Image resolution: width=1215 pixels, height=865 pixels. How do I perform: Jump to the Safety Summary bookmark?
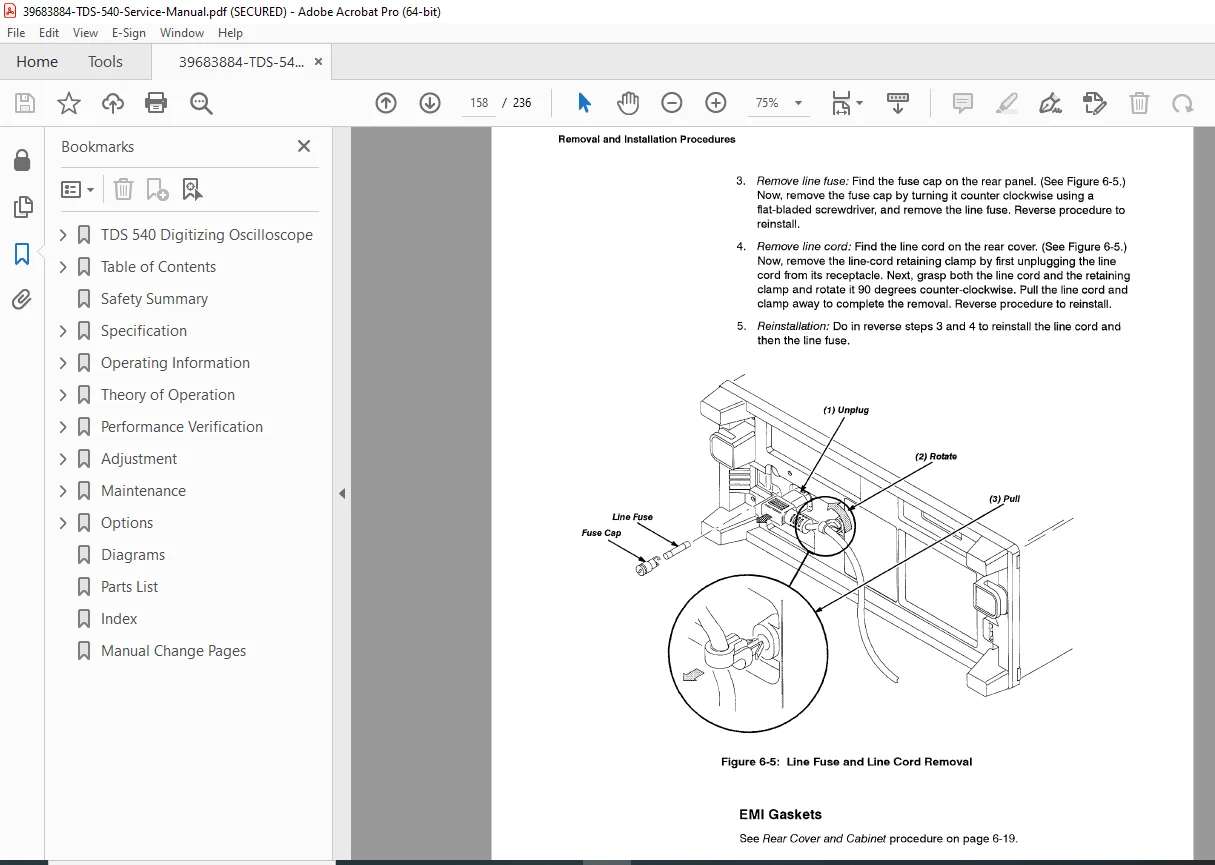click(x=154, y=299)
